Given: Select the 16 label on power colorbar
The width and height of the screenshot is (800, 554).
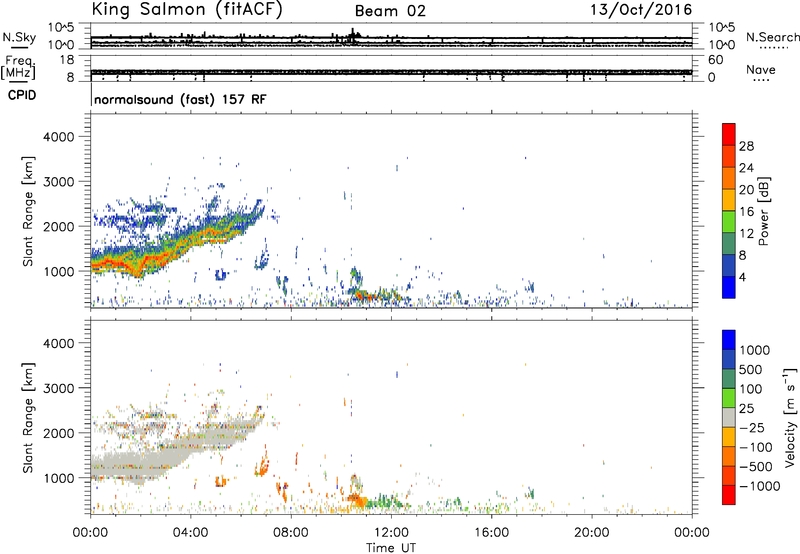Looking at the screenshot, I should [x=746, y=211].
